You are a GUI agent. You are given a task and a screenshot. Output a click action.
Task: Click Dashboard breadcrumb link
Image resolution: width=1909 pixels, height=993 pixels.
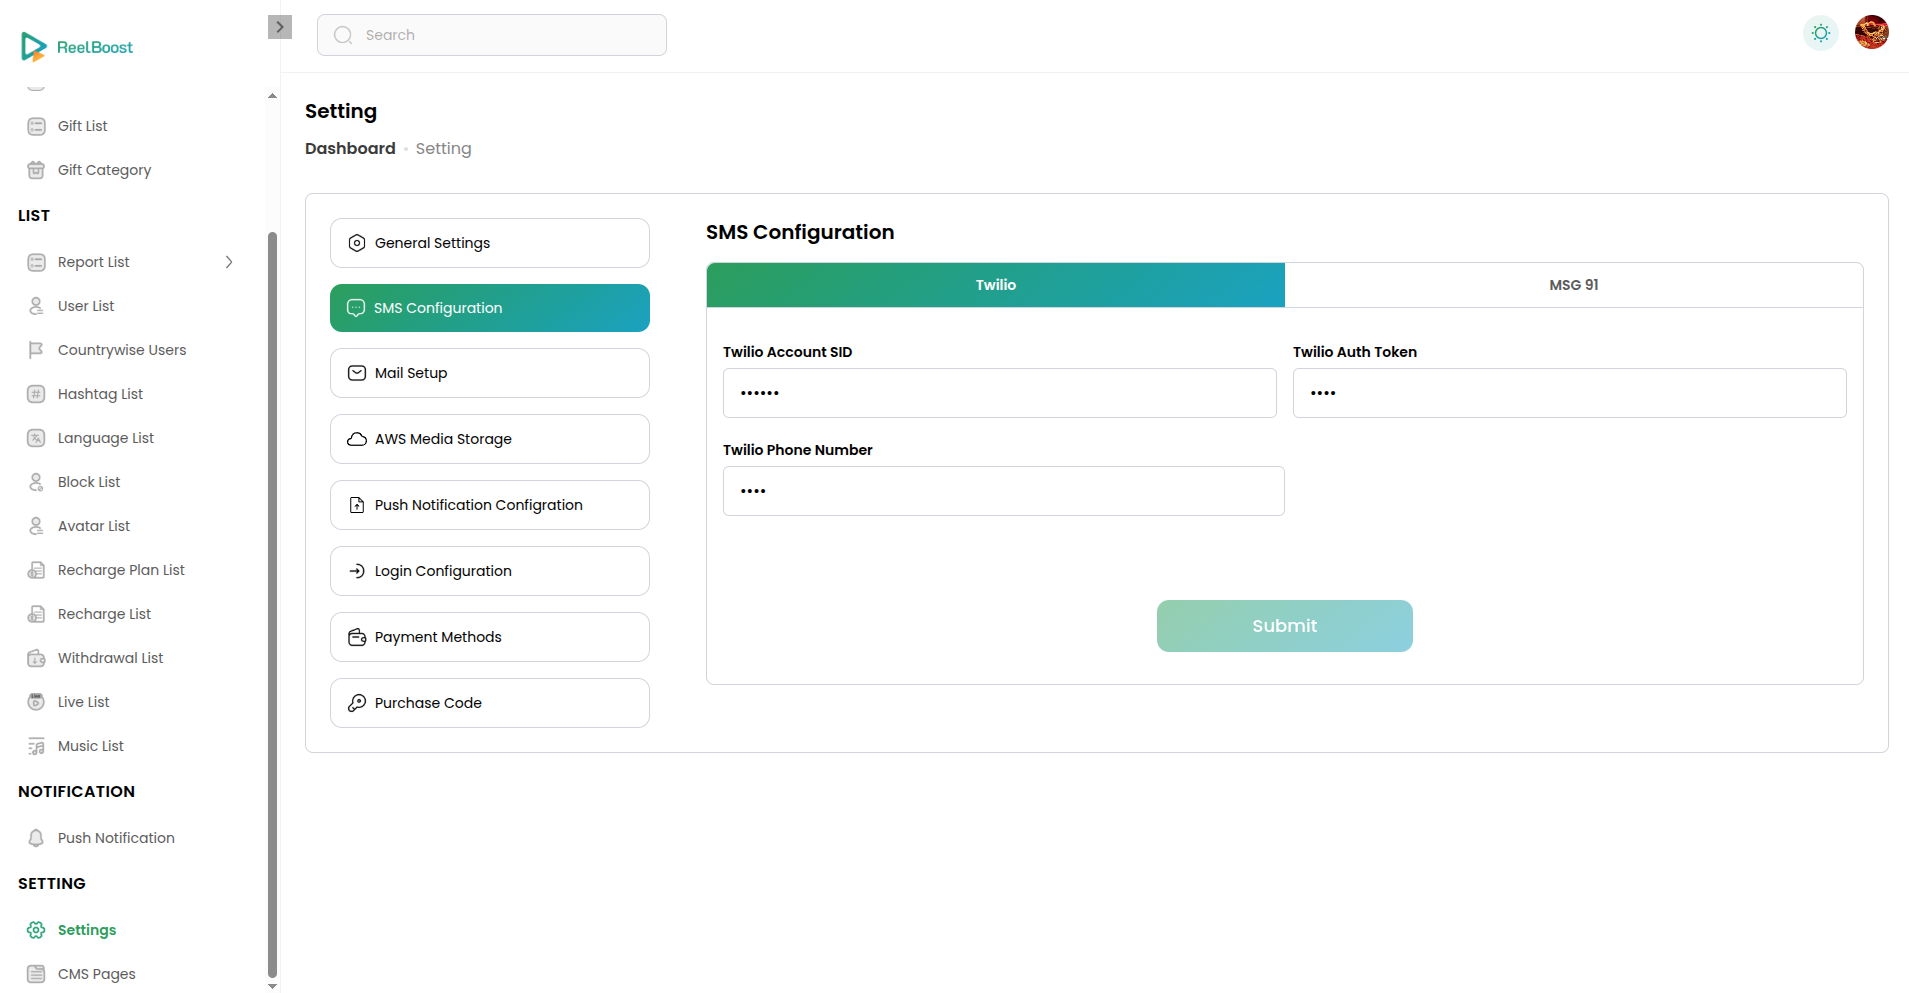pyautogui.click(x=350, y=148)
